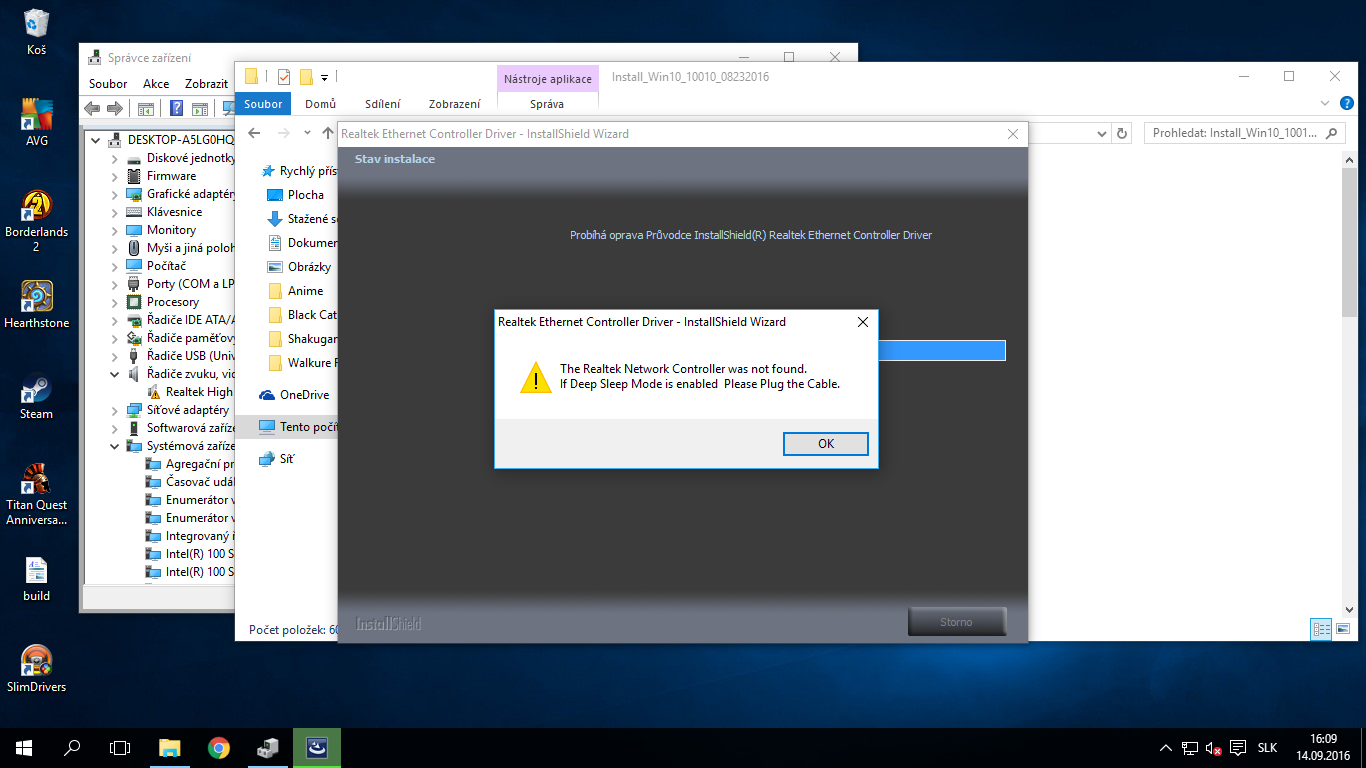Open the quick access toolbar customize dropdown

324,78
